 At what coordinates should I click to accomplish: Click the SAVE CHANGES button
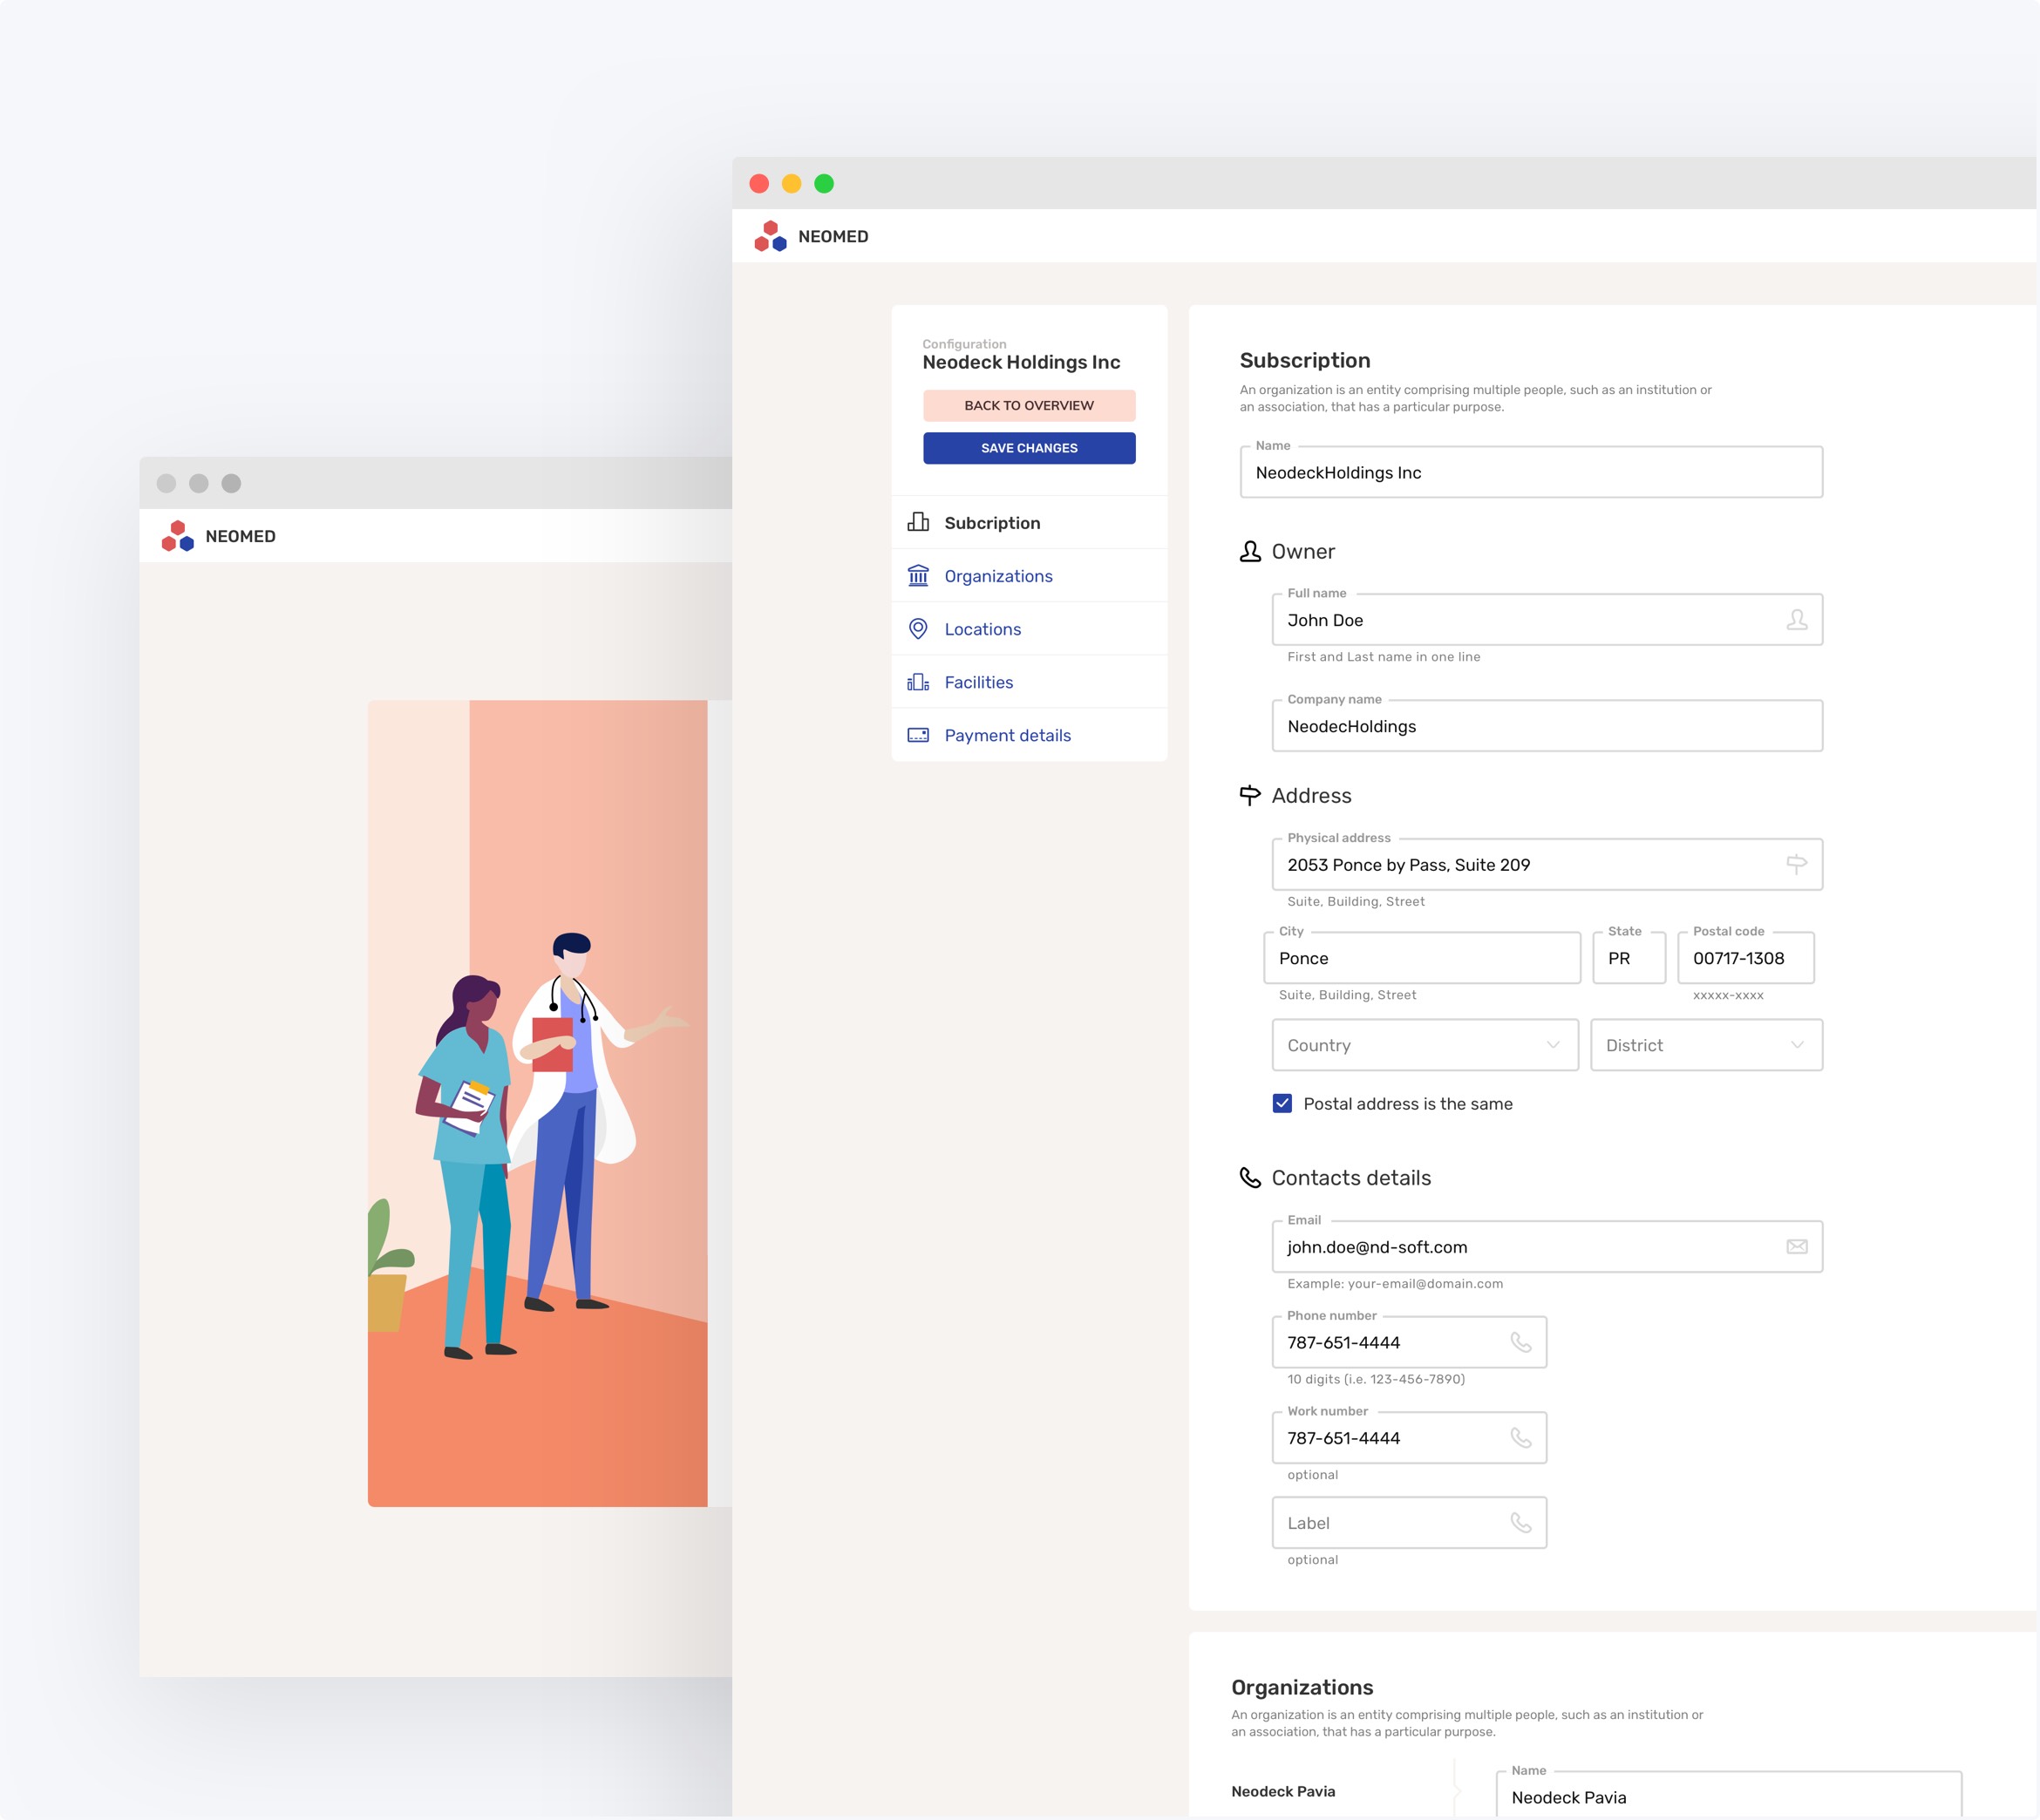click(x=1029, y=447)
